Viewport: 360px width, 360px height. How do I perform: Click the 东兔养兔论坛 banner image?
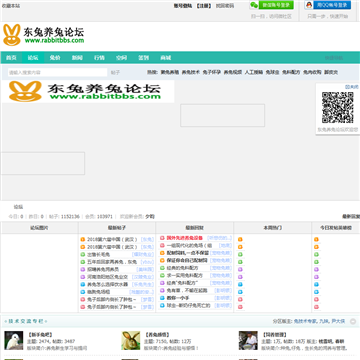(88, 91)
